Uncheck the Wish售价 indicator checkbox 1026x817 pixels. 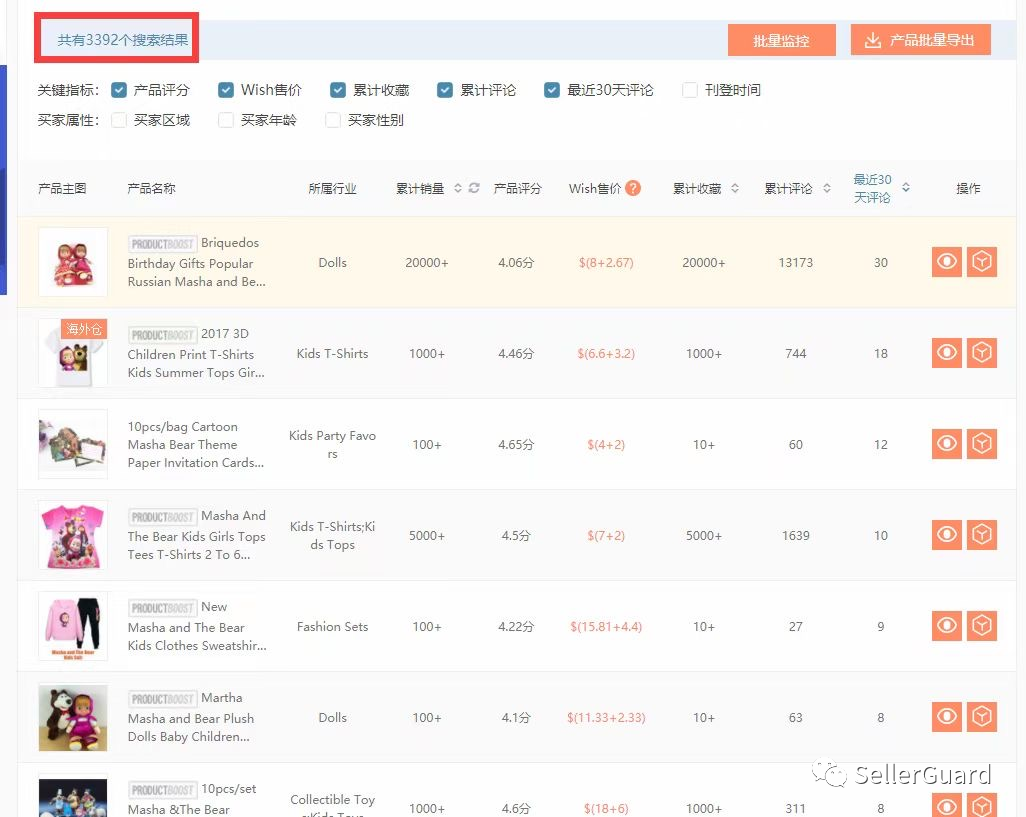point(226,90)
